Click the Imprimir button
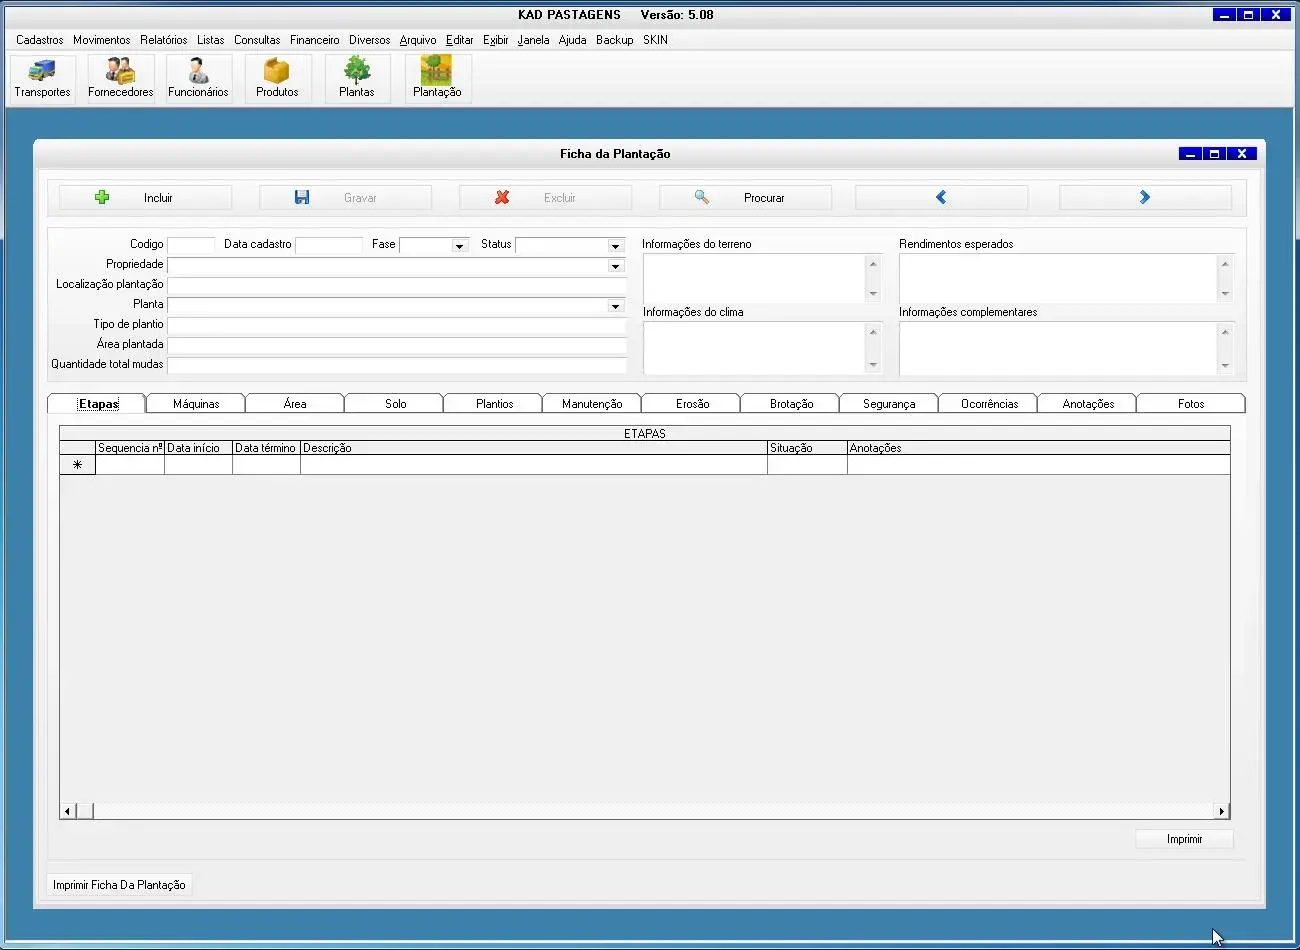The image size is (1300, 950). pyautogui.click(x=1184, y=839)
